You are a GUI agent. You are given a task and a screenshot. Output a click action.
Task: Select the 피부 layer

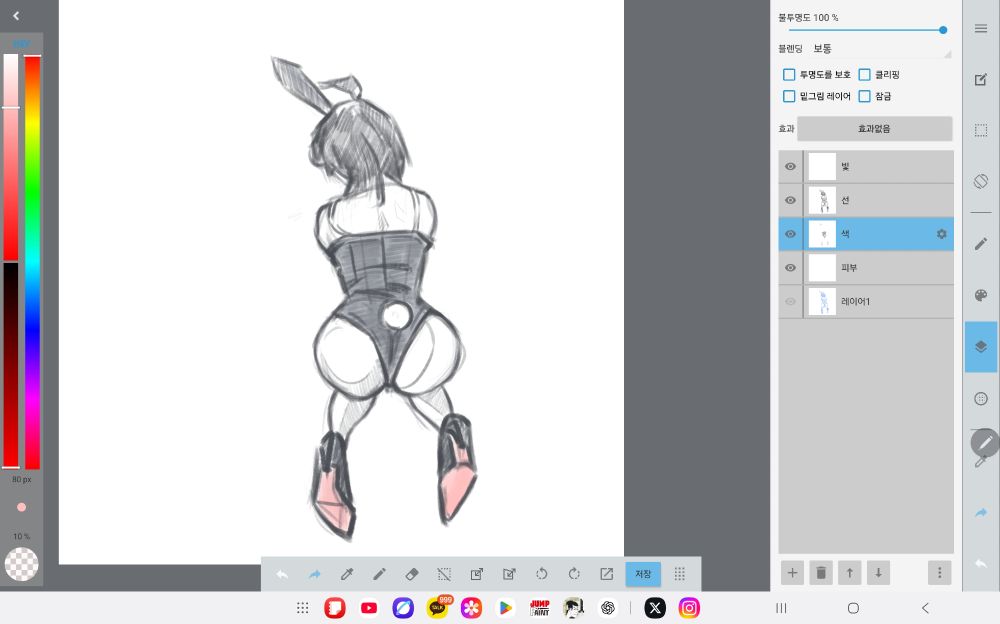pos(866,268)
